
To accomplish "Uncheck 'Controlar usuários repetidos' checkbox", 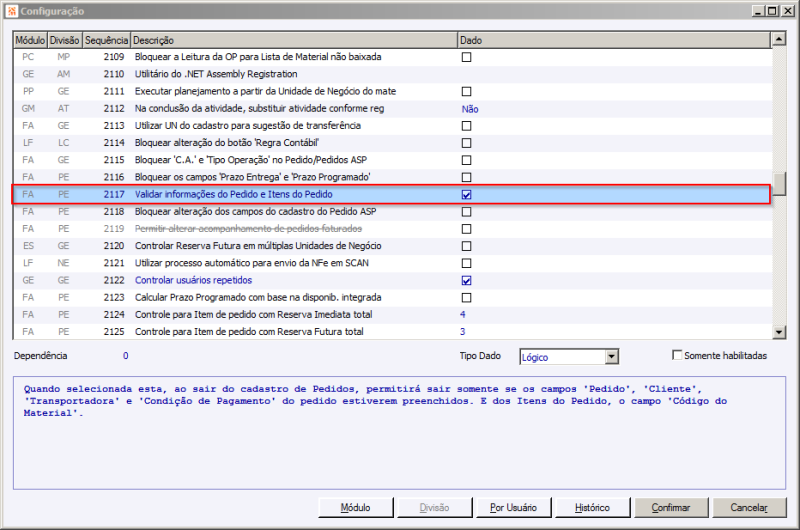I will (x=466, y=280).
